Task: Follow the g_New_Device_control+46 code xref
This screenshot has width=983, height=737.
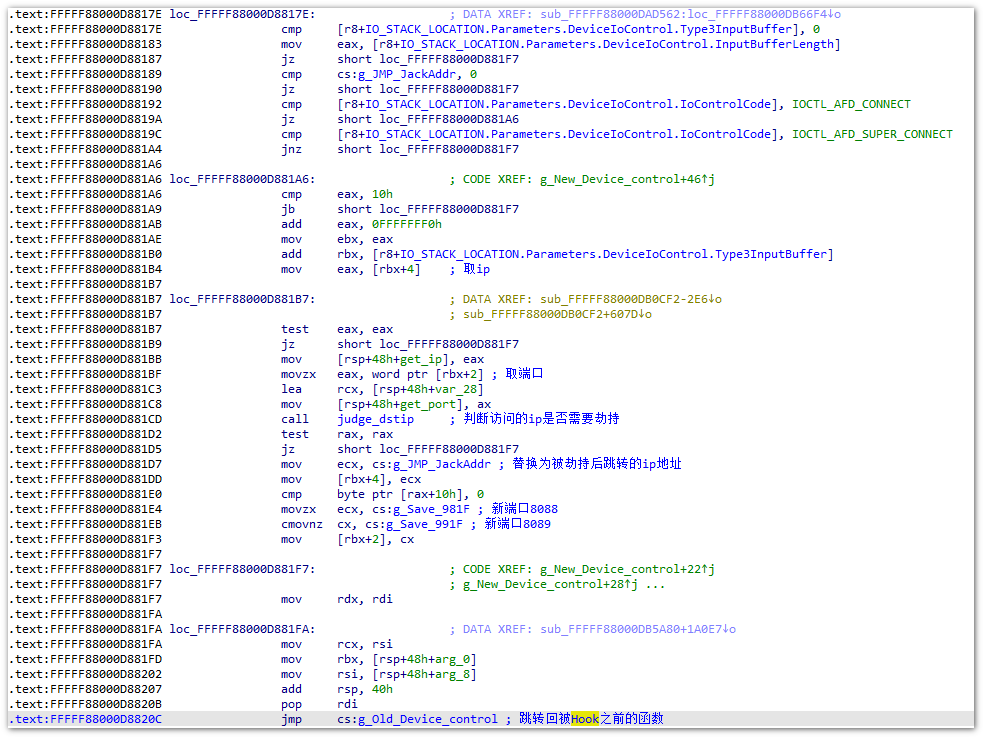Action: click(619, 179)
